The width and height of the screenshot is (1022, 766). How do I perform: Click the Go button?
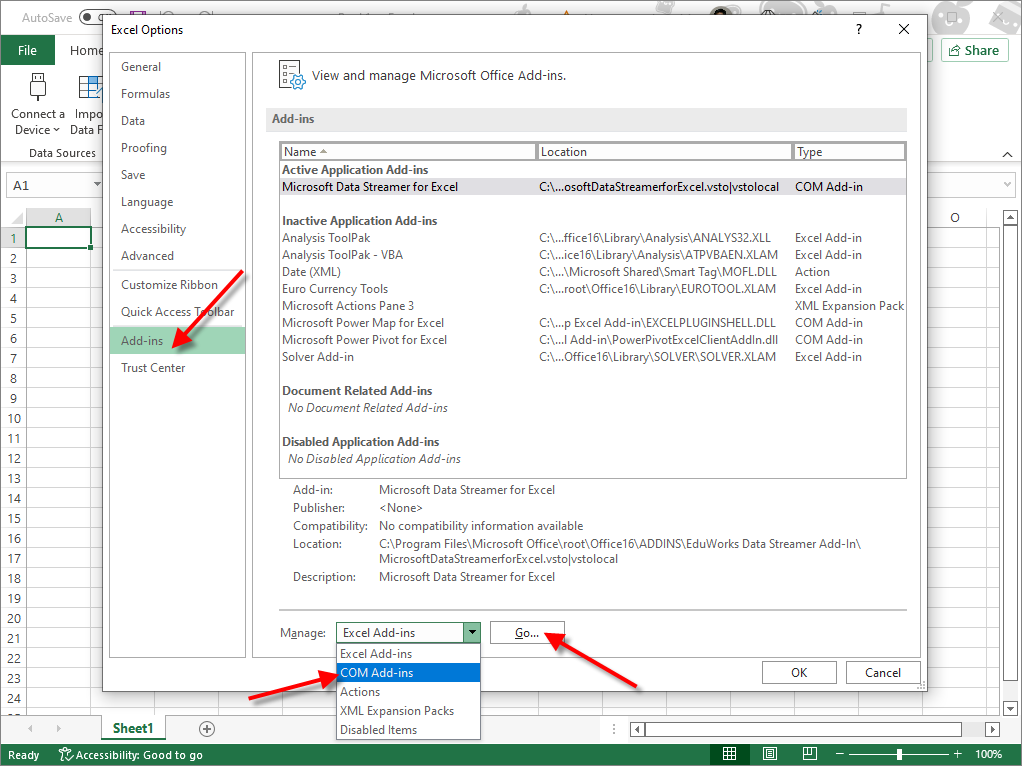527,632
